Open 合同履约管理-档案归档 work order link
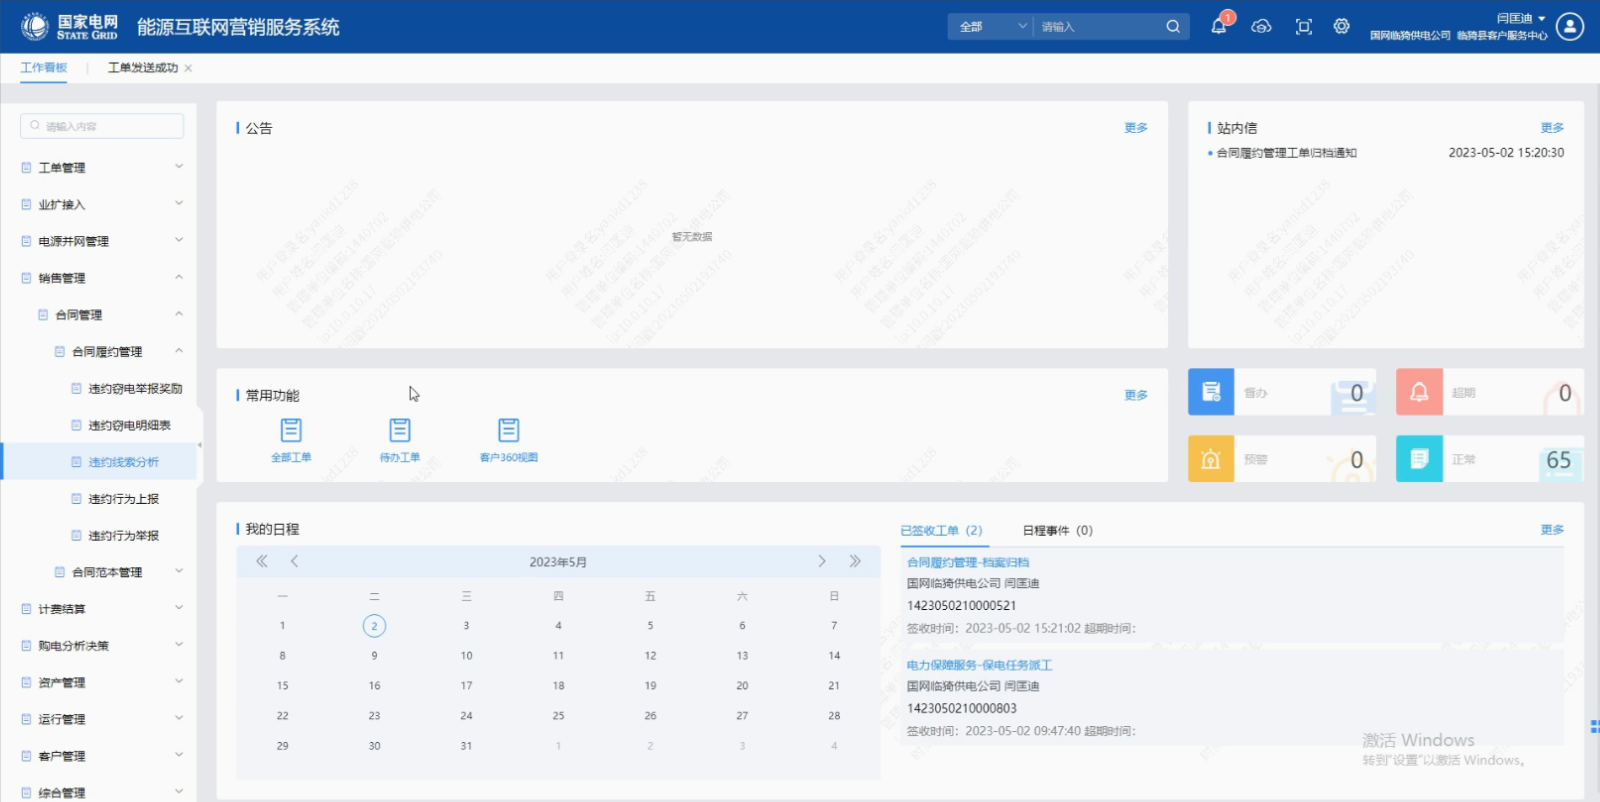Viewport: 1600px width, 802px height. (x=967, y=563)
